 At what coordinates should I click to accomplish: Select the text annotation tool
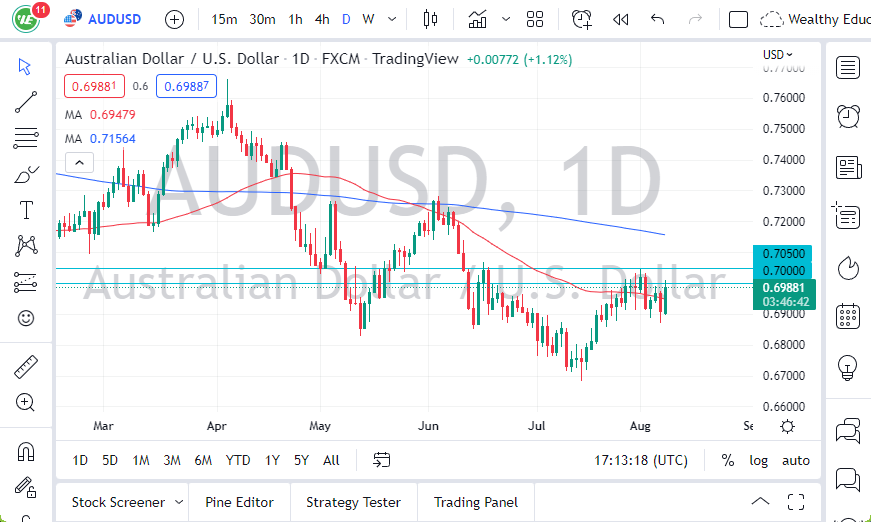(26, 210)
